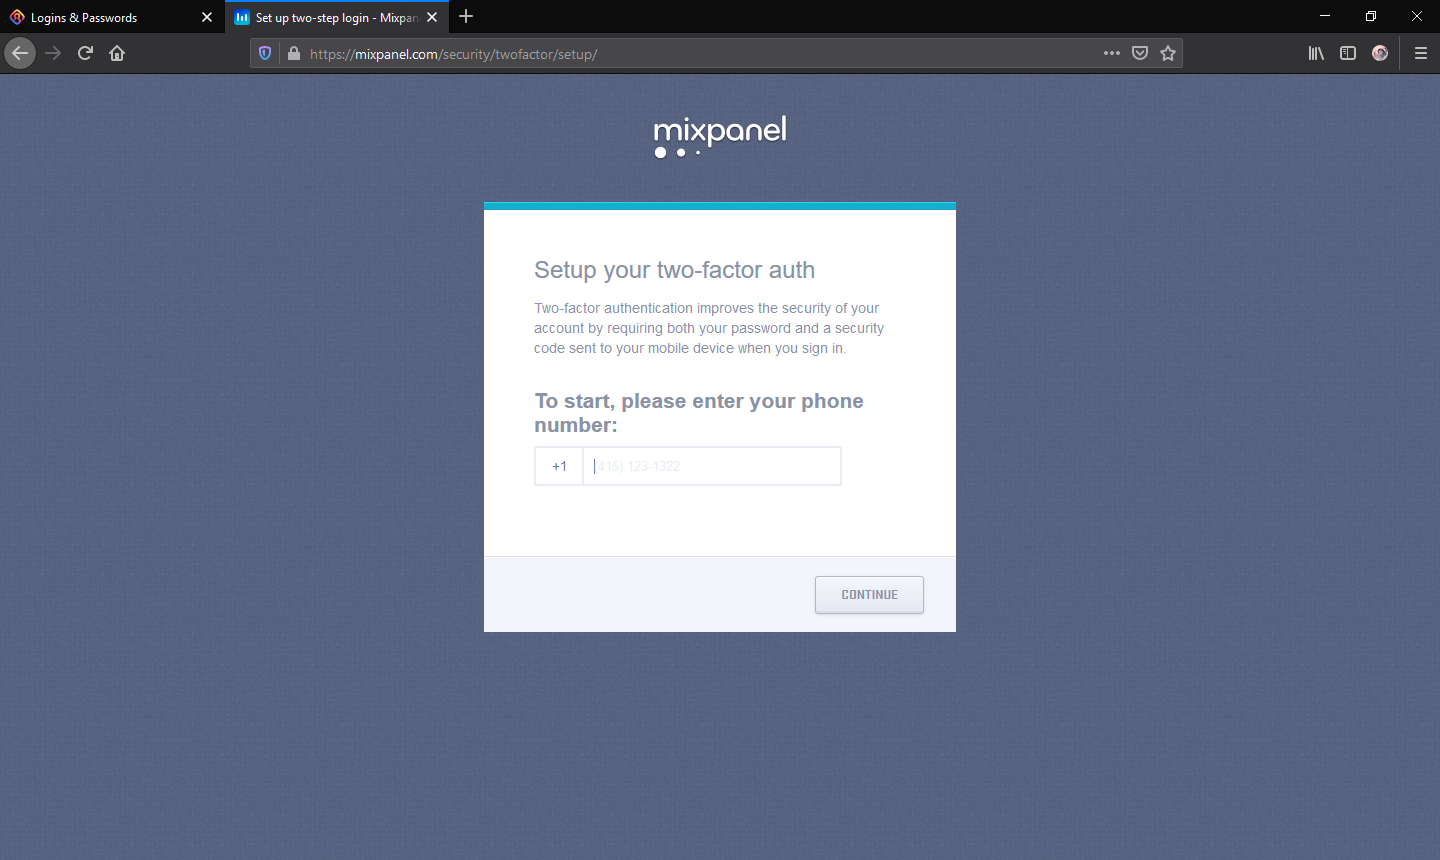
Task: Click the mixpanel logo
Action: [x=720, y=137]
